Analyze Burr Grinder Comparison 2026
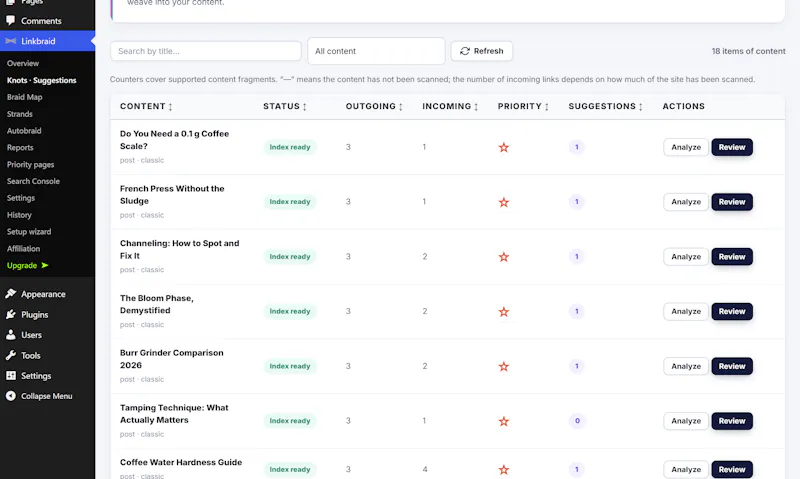Viewport: 800px width, 479px height. tap(686, 366)
